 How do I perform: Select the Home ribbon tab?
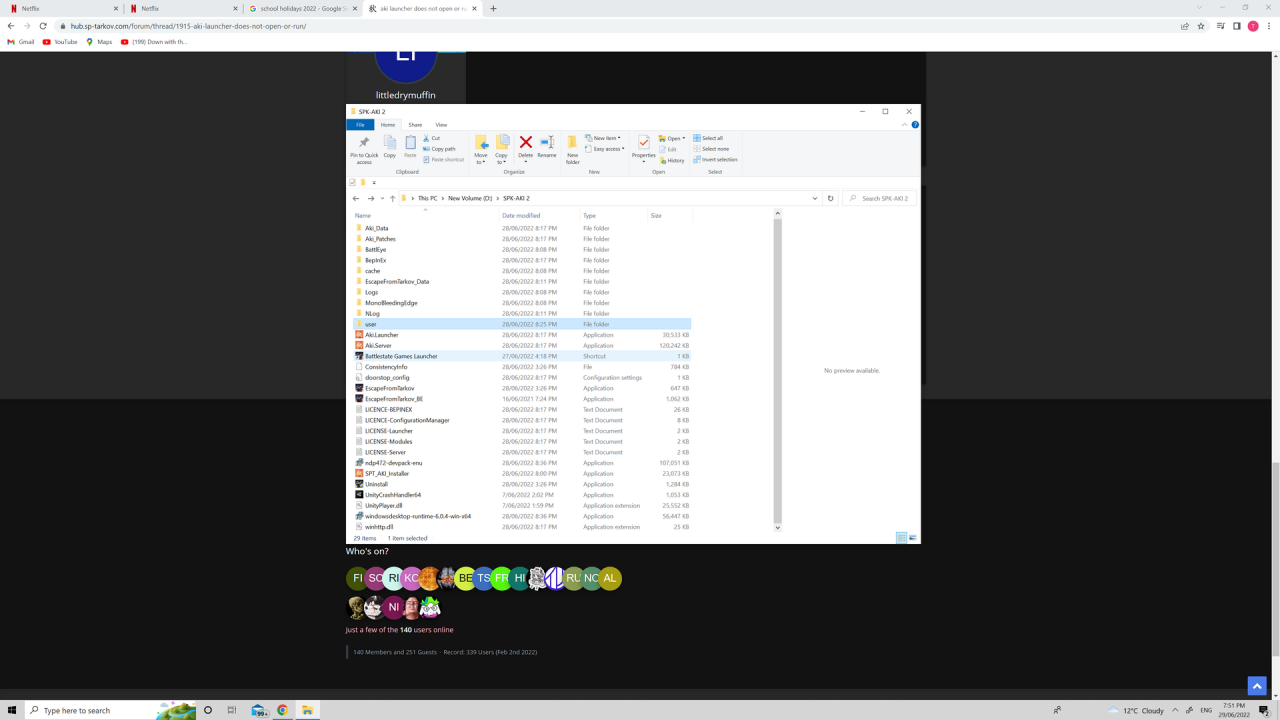[388, 125]
